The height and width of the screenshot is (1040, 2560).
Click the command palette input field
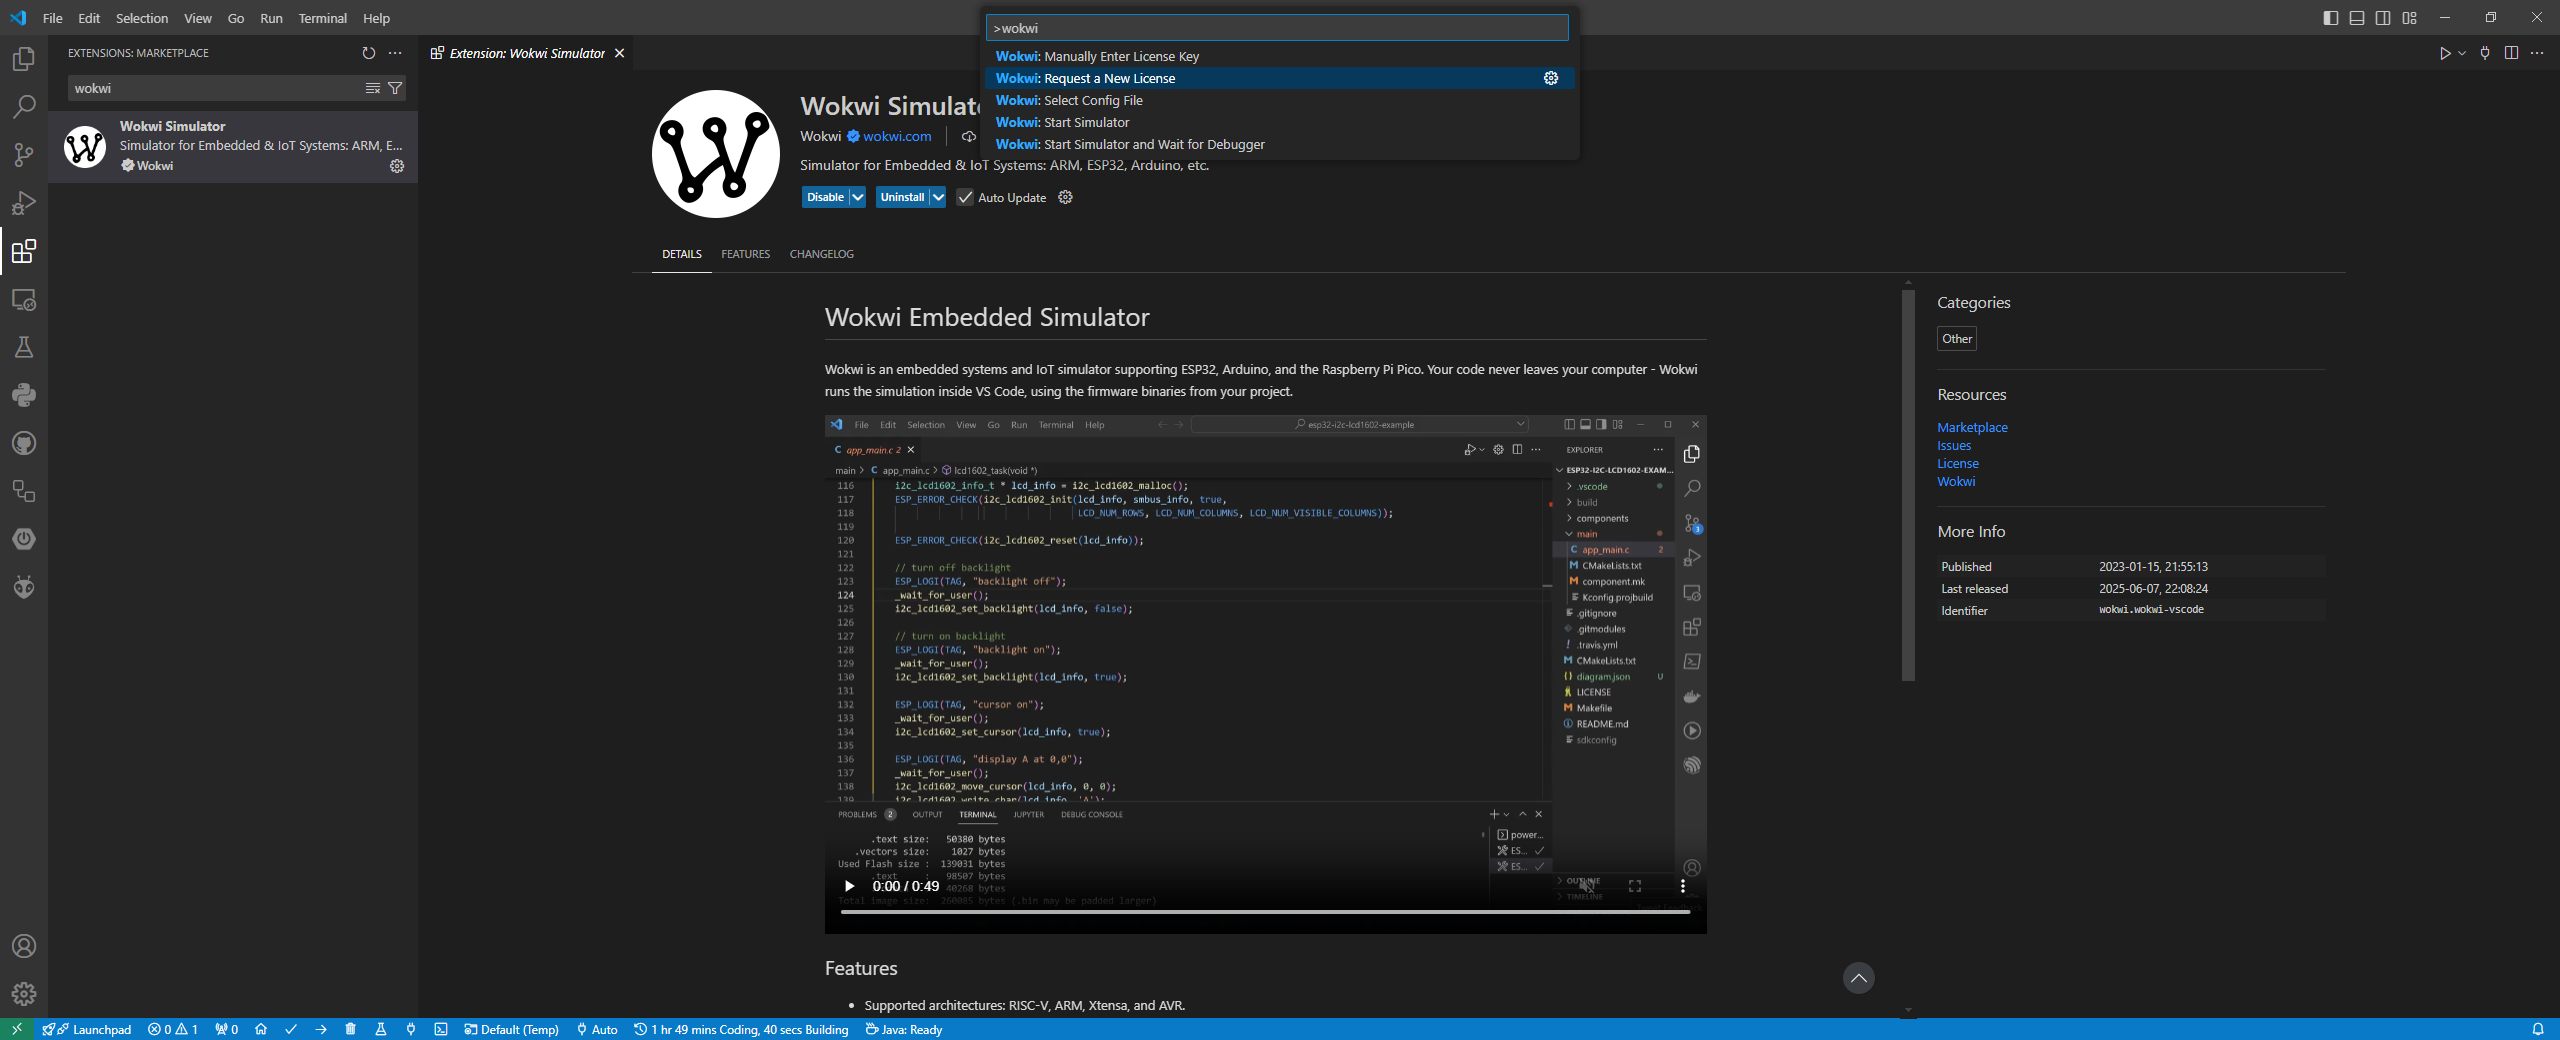1277,28
